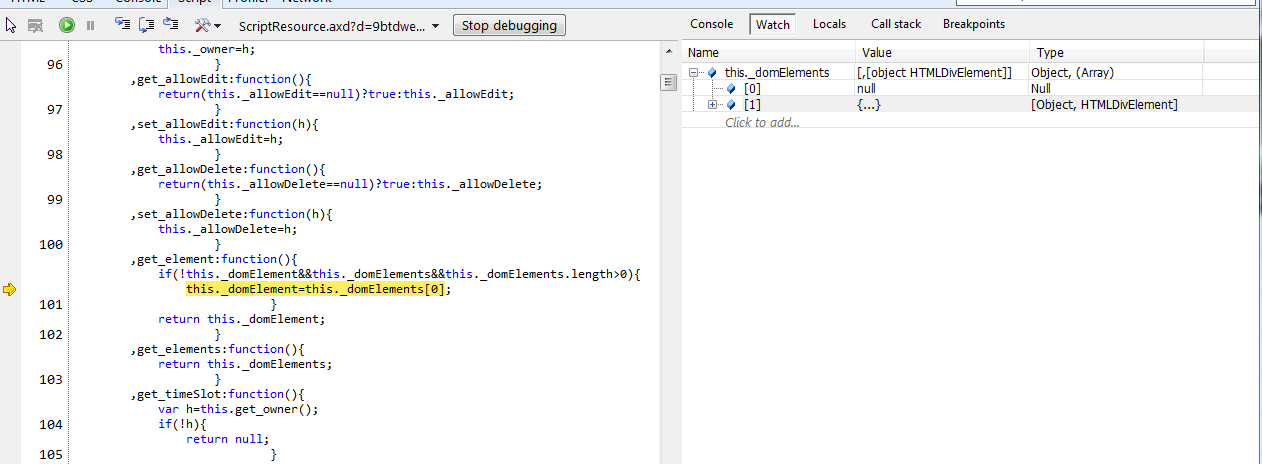Click line number 101 in the gutter
Viewport: 1262px width, 464px height.
tap(49, 304)
